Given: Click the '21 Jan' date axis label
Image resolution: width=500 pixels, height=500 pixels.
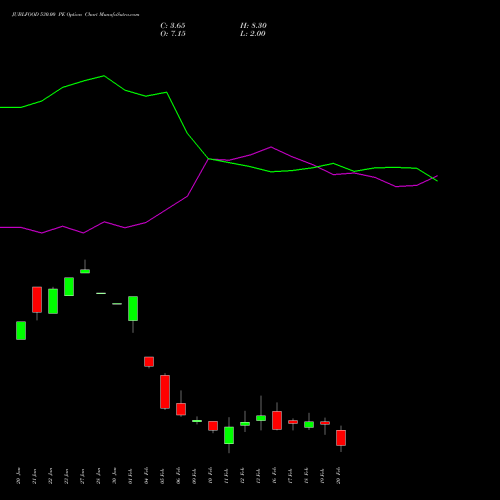Looking at the screenshot, I should 35,476.
